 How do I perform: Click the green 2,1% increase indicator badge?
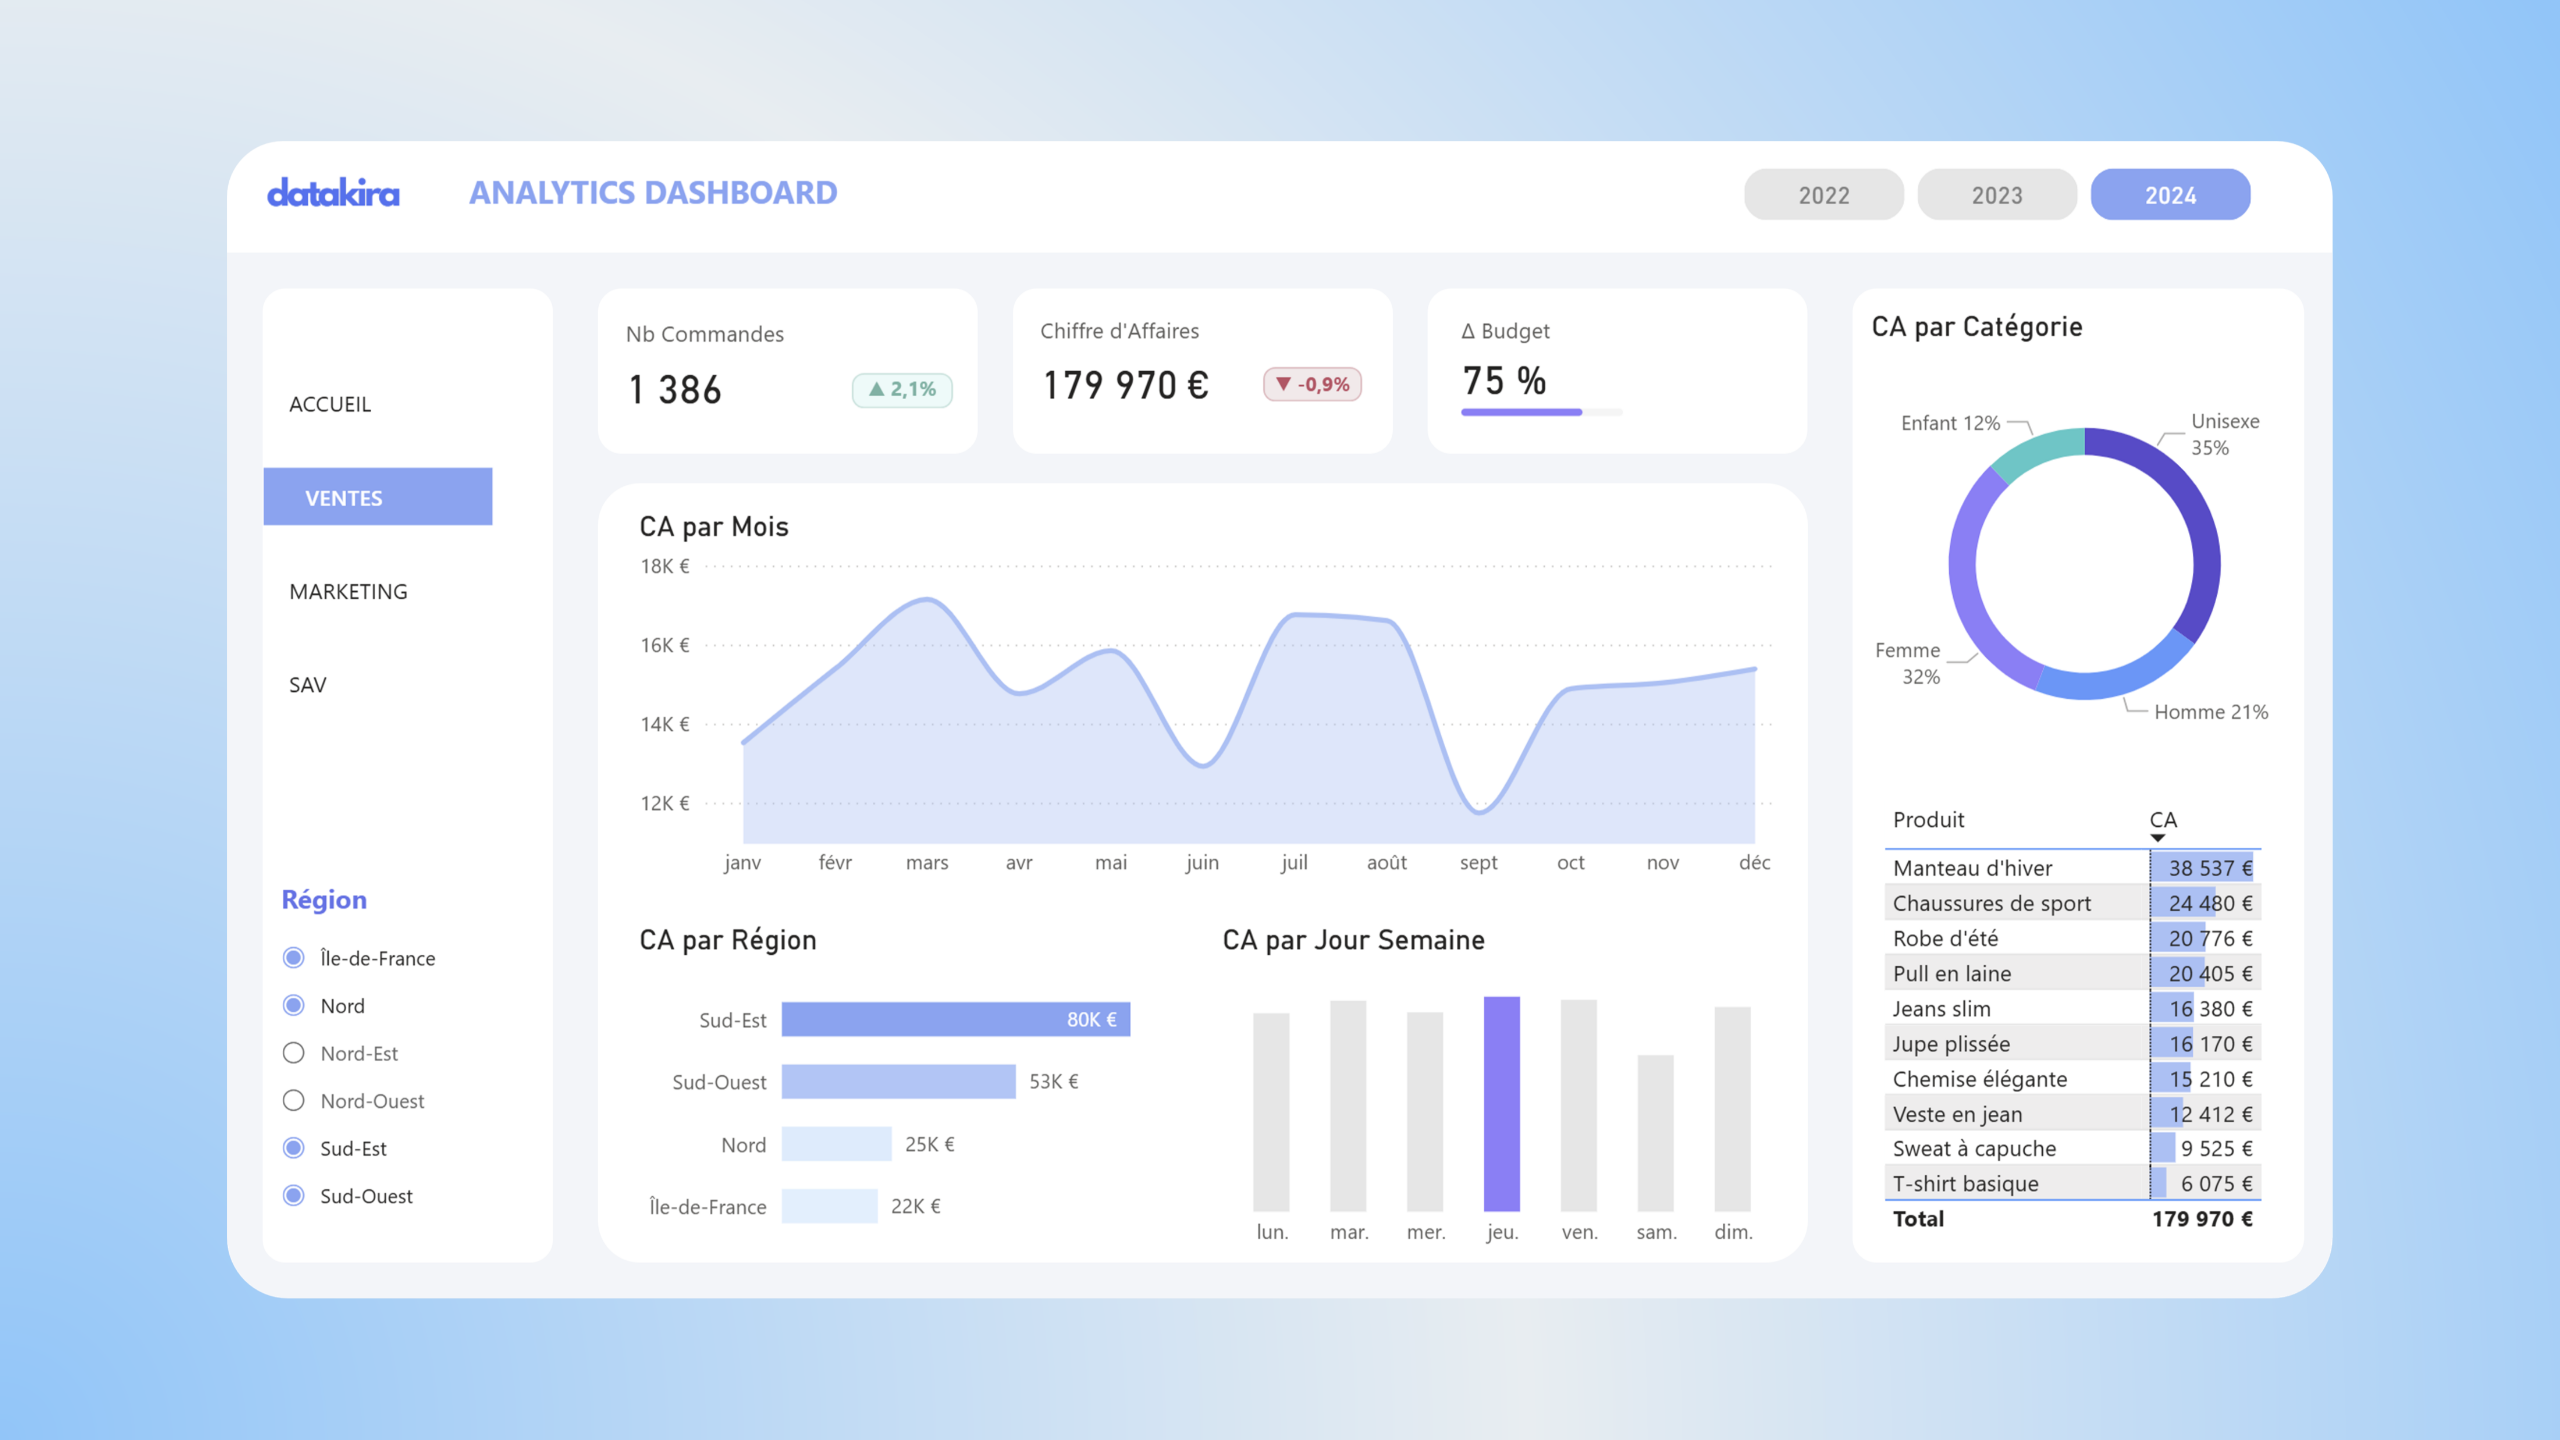[902, 389]
